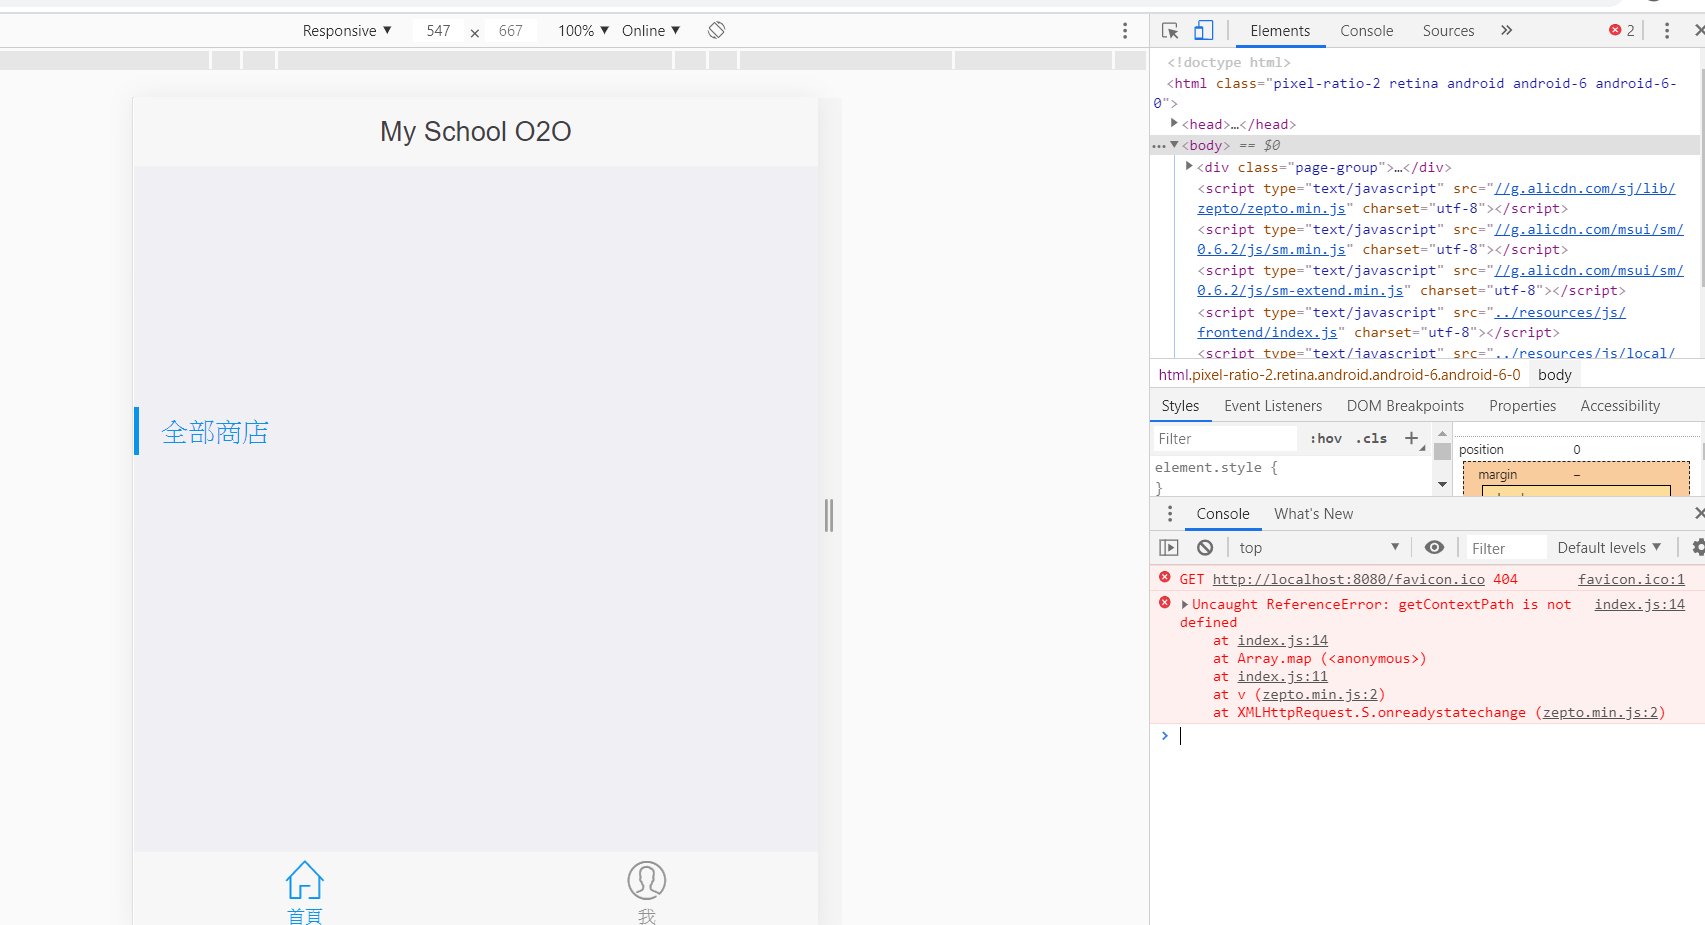Screen dimensions: 1705x925
Task: Click the margin box in box model
Action: [x=1576, y=474]
